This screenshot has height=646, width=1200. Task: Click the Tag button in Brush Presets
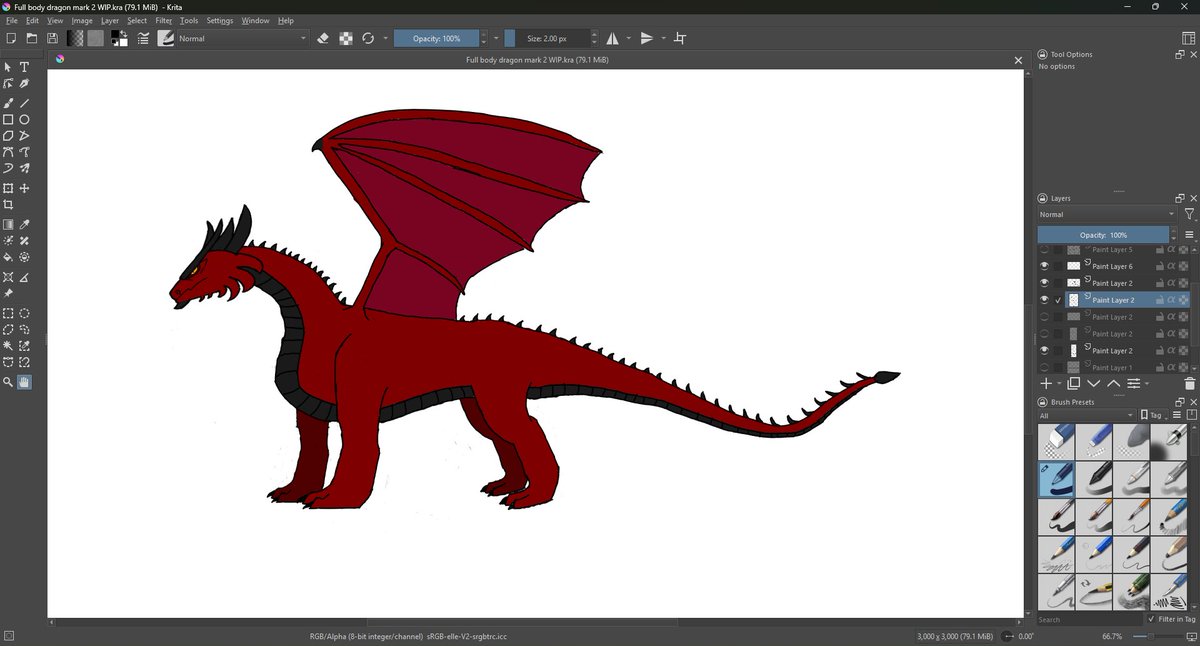1154,415
